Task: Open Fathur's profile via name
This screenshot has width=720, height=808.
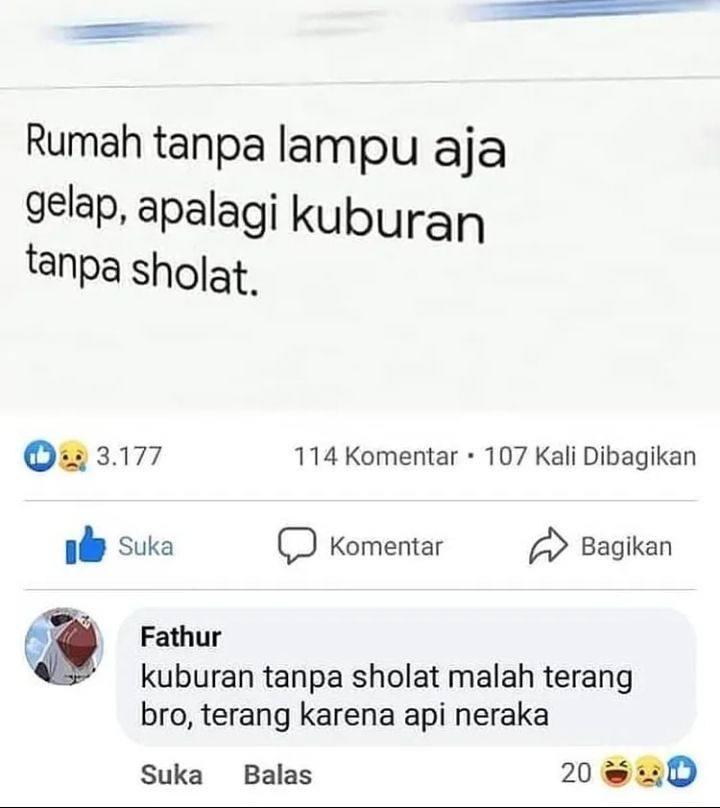Action: point(181,637)
